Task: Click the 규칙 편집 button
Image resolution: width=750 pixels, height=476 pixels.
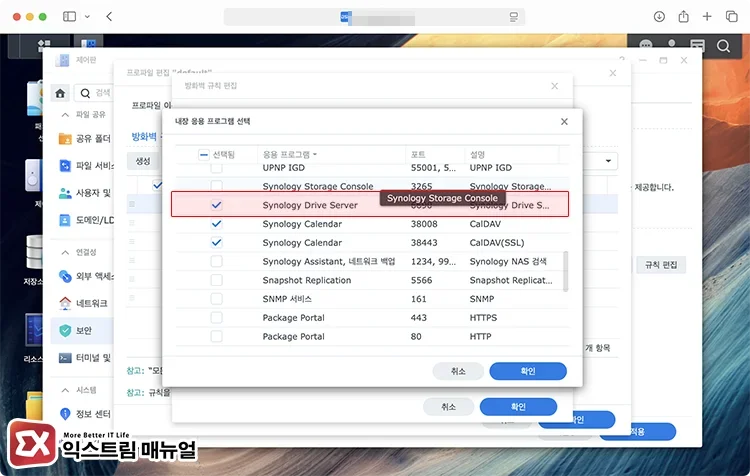Action: click(x=662, y=265)
